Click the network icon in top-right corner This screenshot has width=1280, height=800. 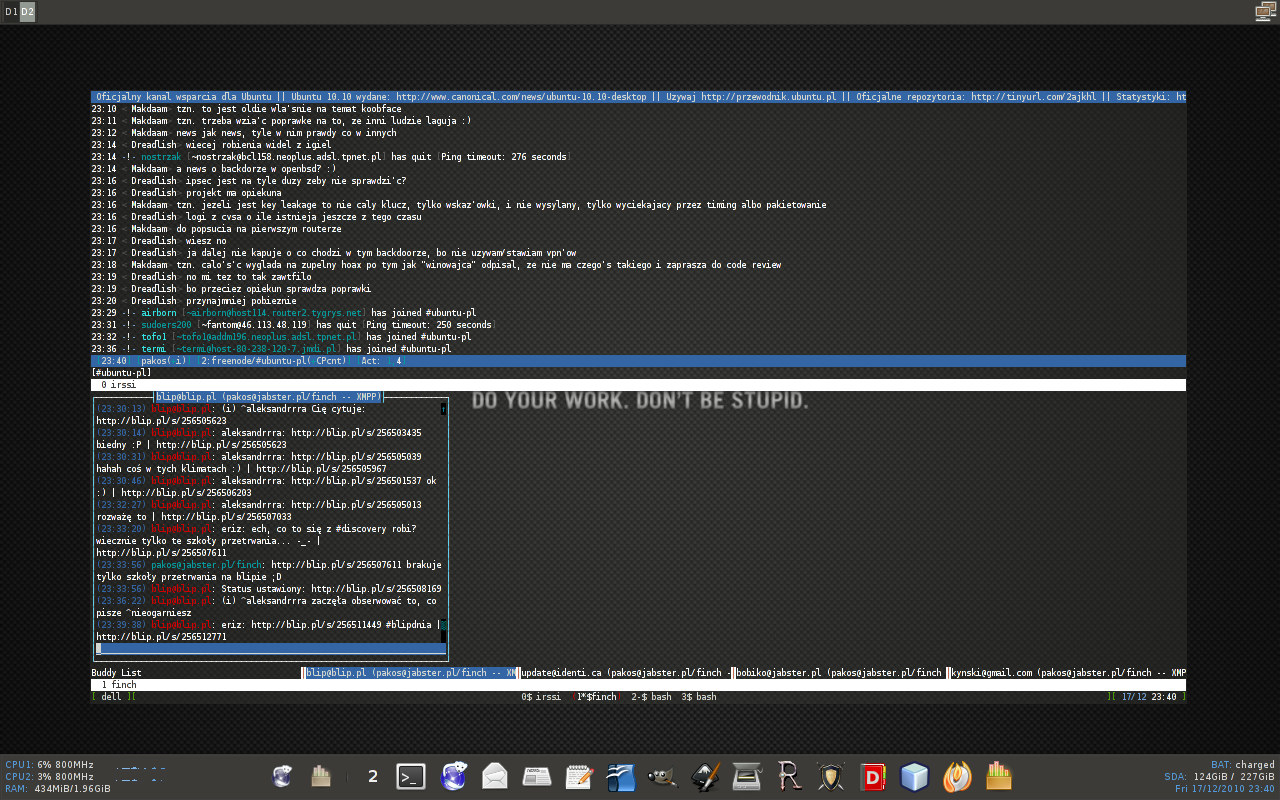point(1266,11)
